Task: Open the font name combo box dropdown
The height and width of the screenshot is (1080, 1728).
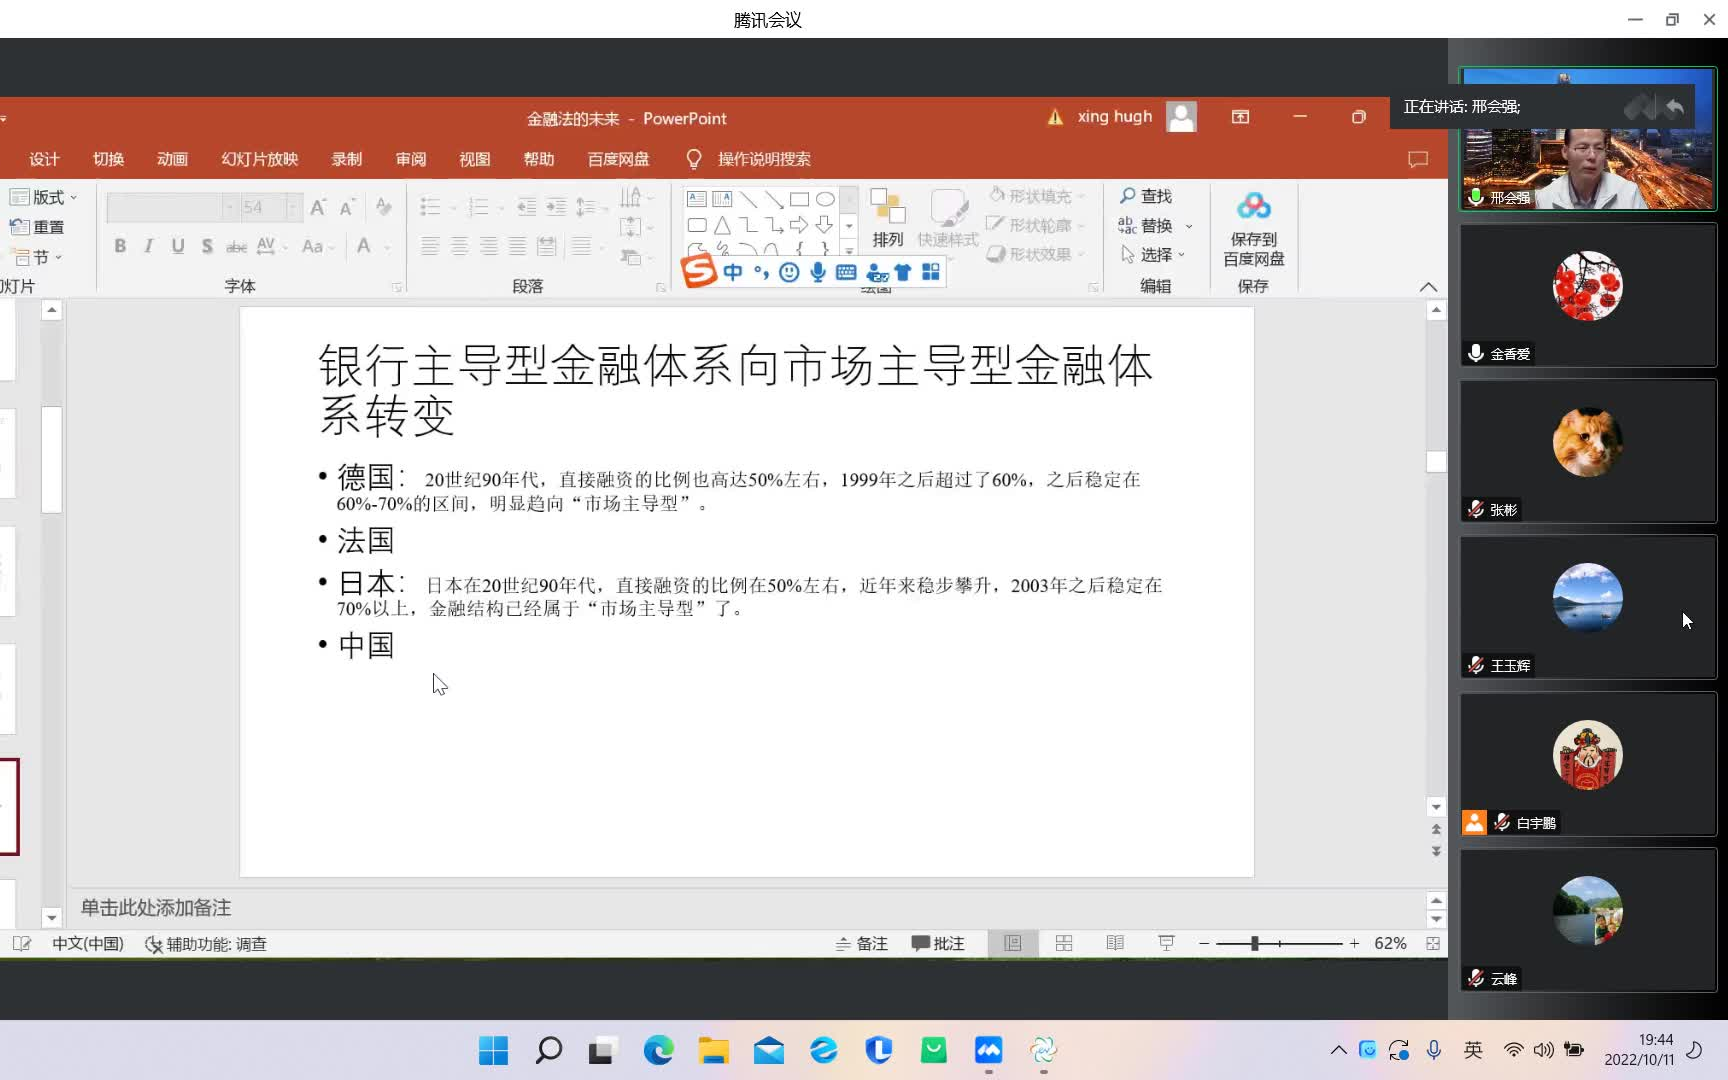Action: [x=229, y=207]
